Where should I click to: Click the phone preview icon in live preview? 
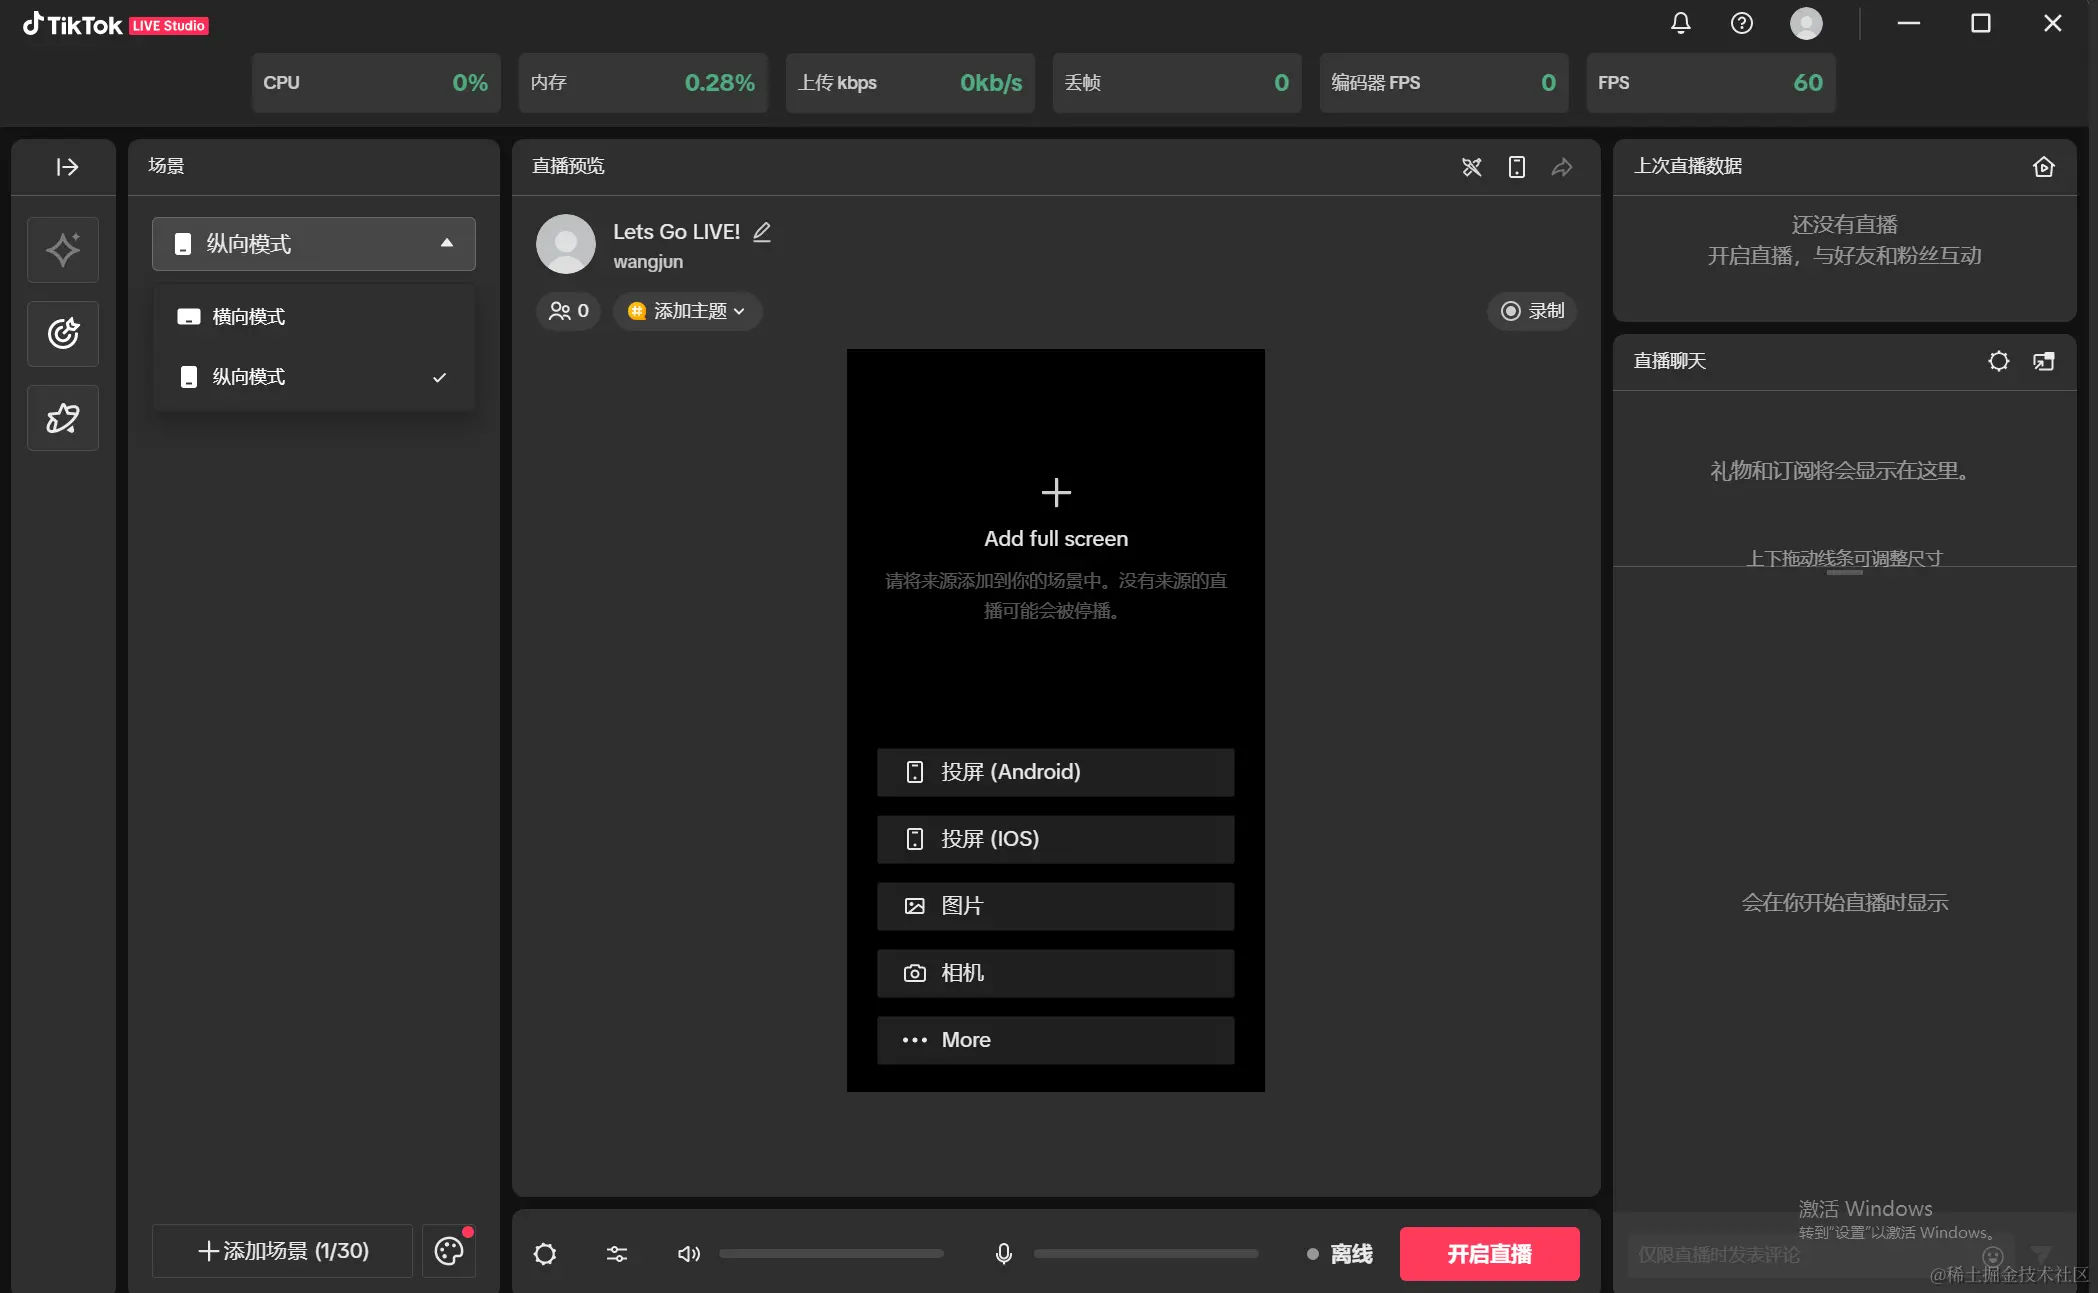click(1516, 167)
